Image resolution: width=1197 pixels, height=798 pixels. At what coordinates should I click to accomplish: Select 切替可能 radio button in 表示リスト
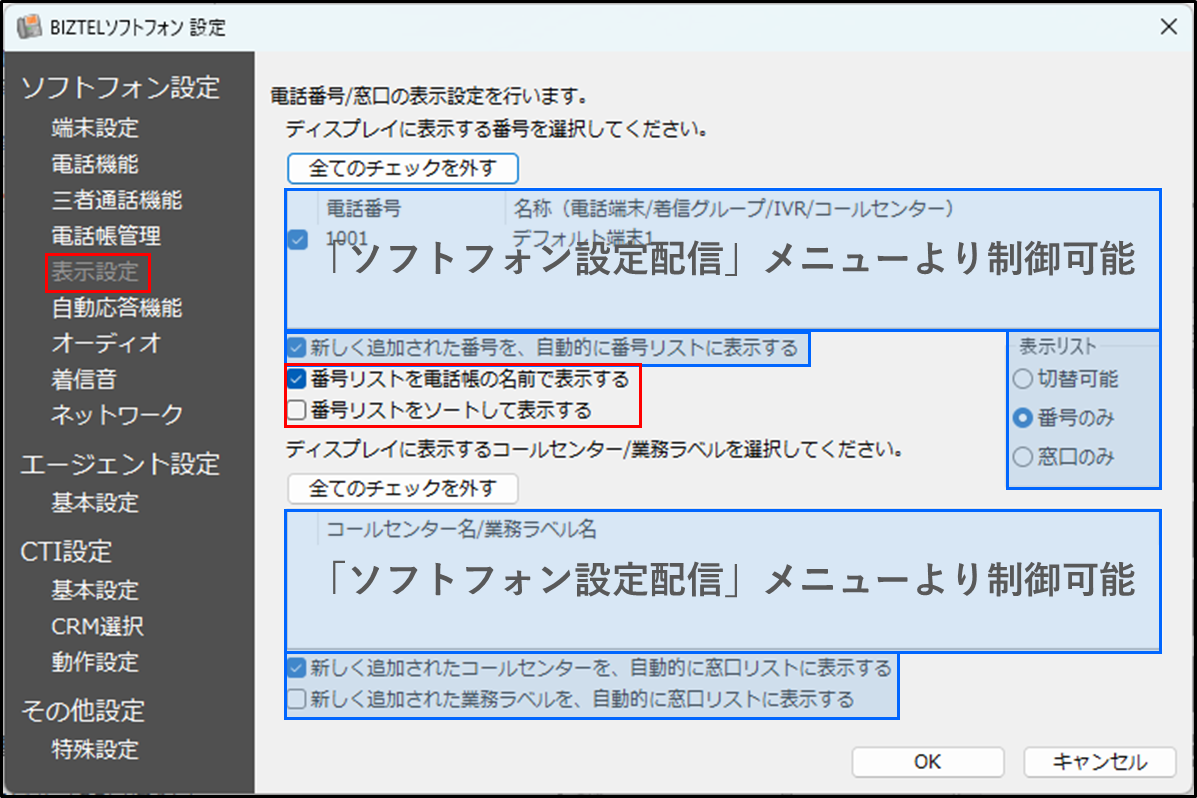1022,379
